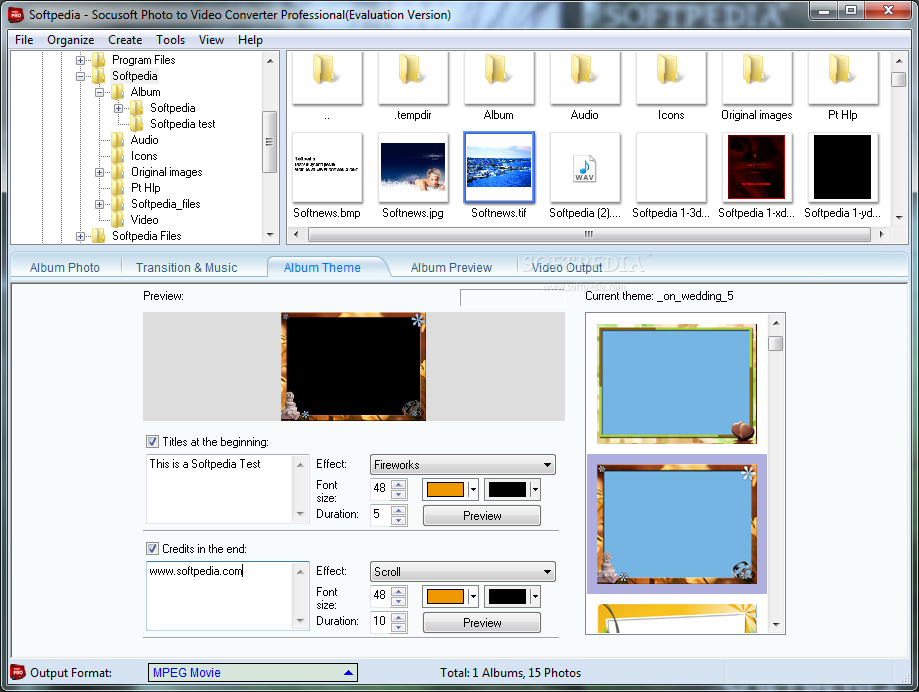Increase the titles font size spinner
The image size is (919, 692).
[x=399, y=484]
